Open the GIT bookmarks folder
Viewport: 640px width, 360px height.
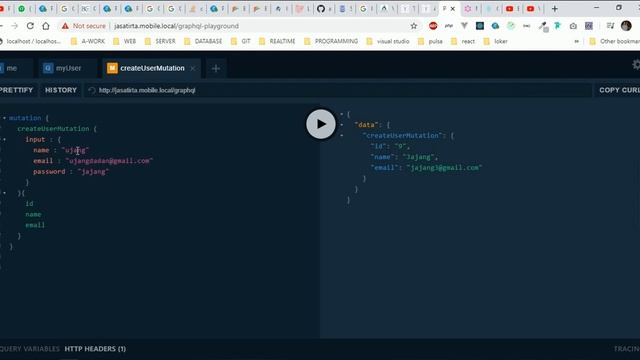pos(240,41)
